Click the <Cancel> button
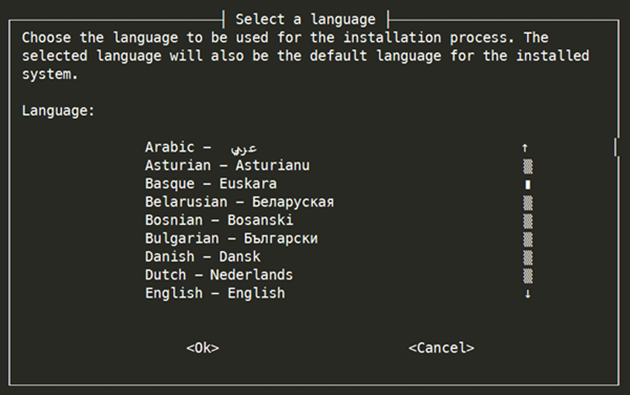 441,348
